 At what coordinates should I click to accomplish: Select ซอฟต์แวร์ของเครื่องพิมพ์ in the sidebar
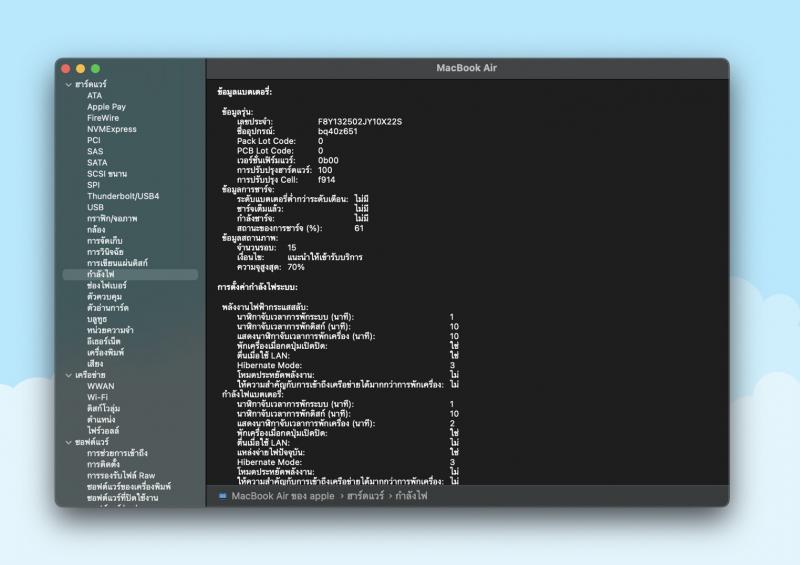point(129,487)
